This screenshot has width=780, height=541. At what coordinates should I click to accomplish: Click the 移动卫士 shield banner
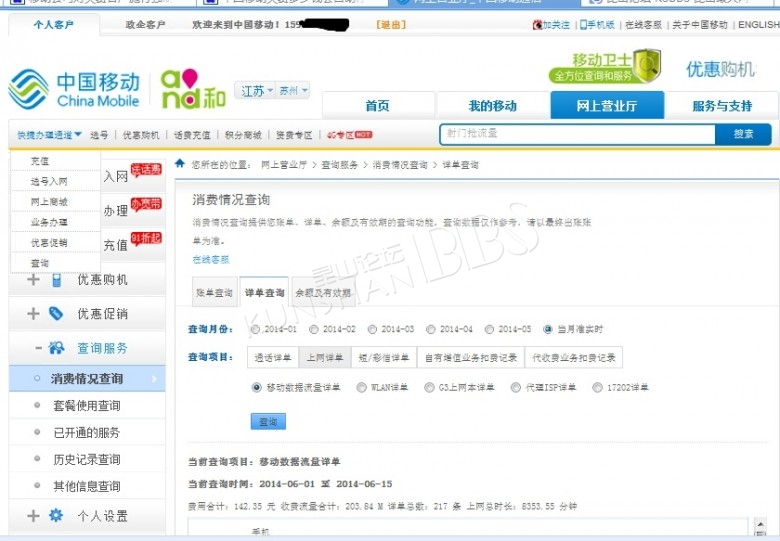click(605, 67)
